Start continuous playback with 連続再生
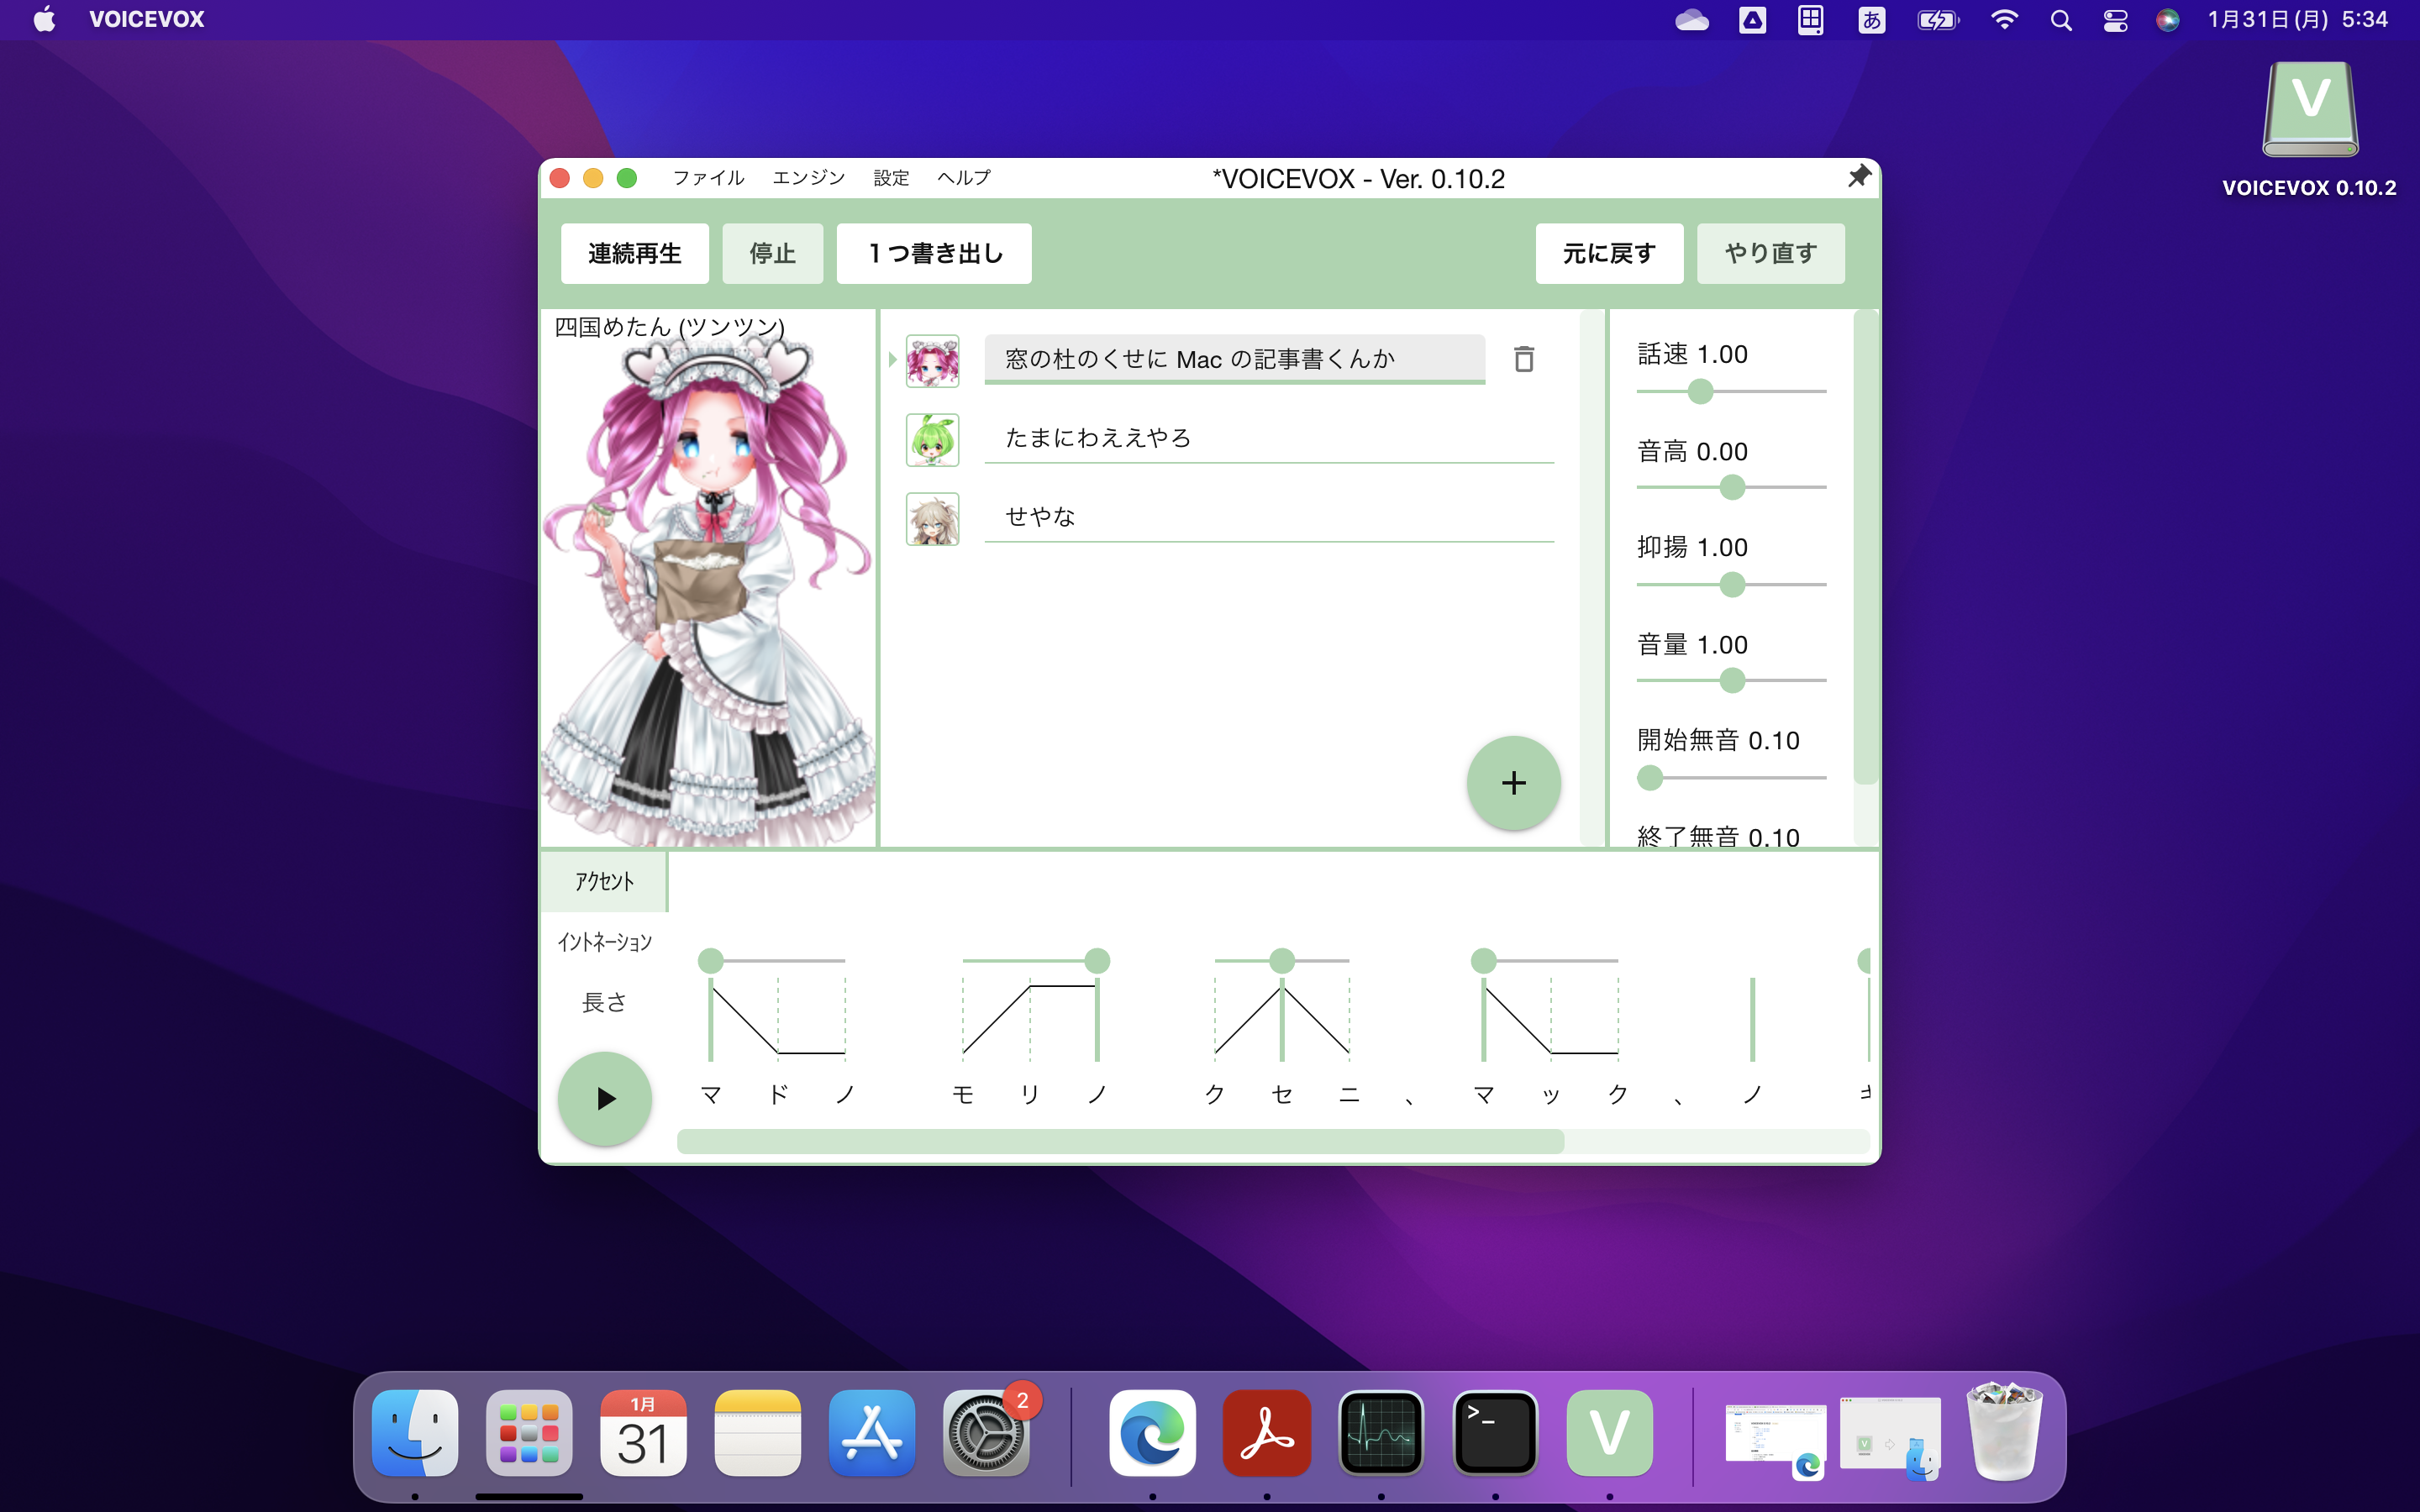 click(x=635, y=253)
